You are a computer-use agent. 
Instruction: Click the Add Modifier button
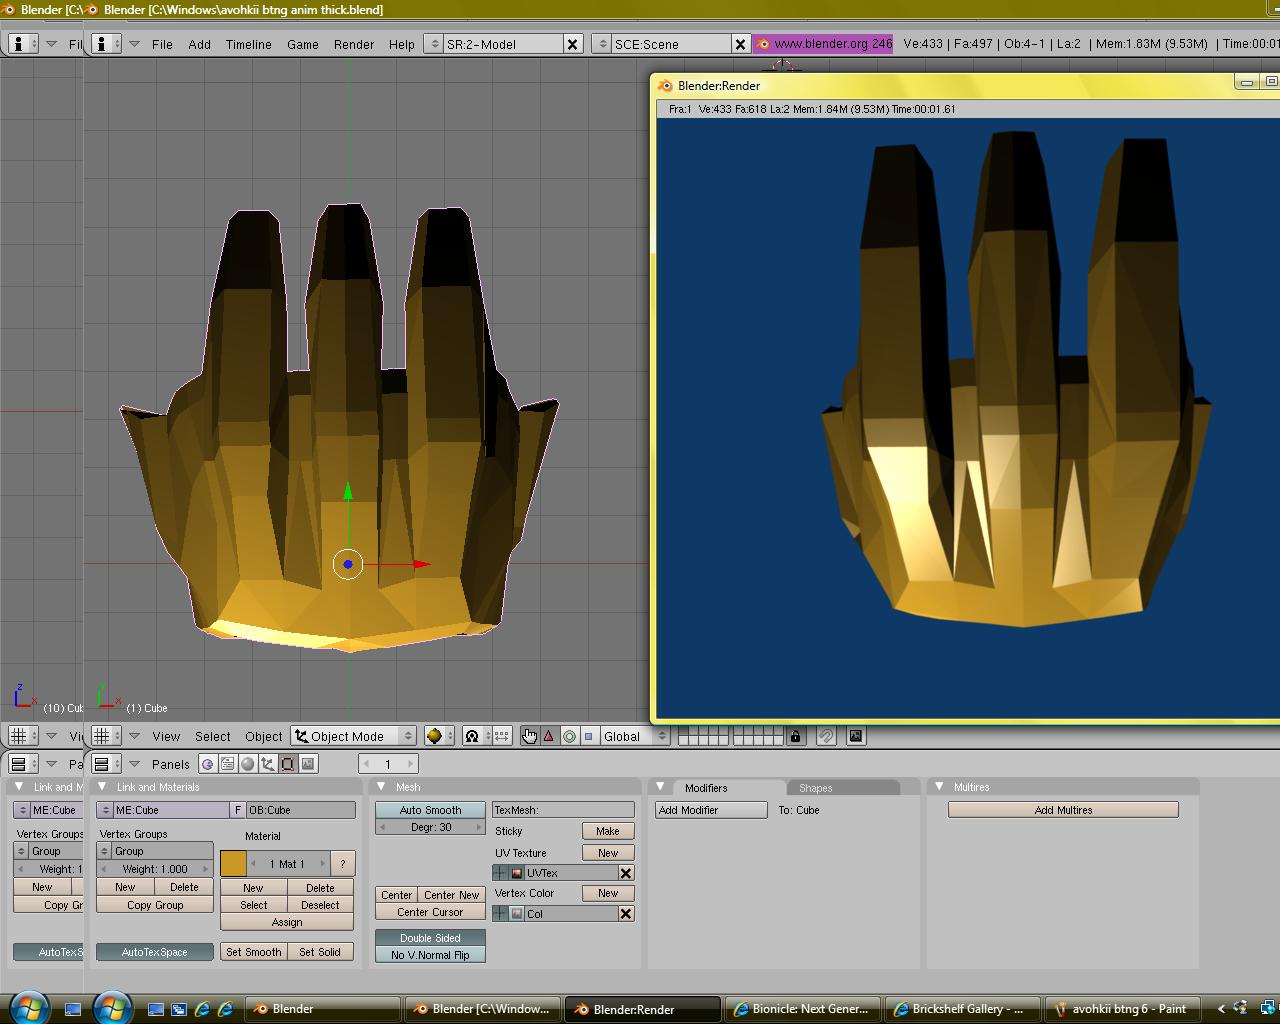tap(710, 810)
